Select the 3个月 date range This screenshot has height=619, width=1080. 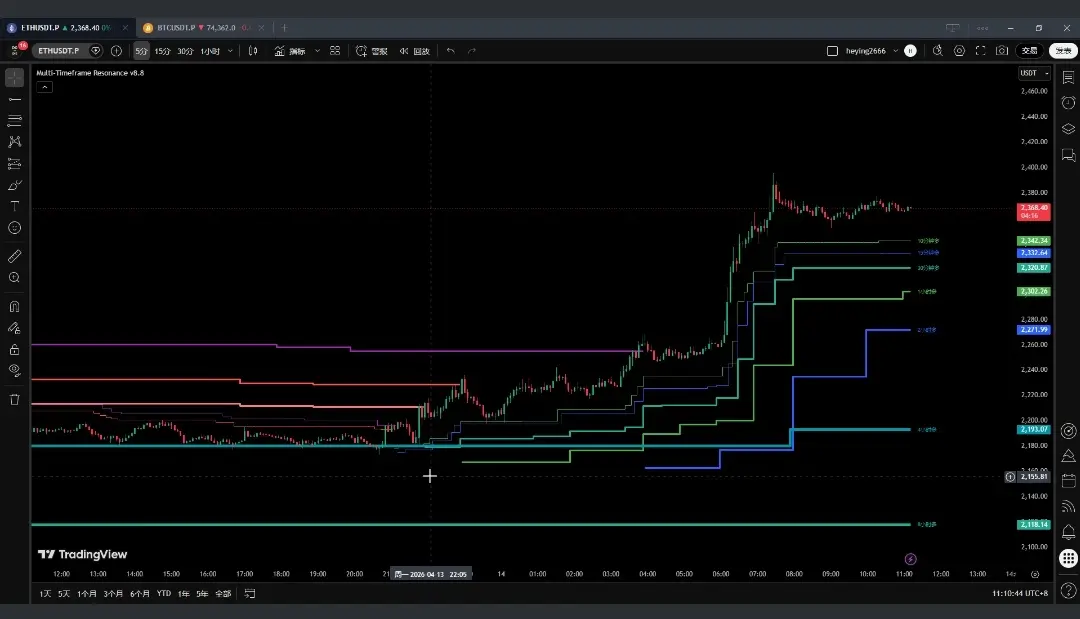coord(113,594)
